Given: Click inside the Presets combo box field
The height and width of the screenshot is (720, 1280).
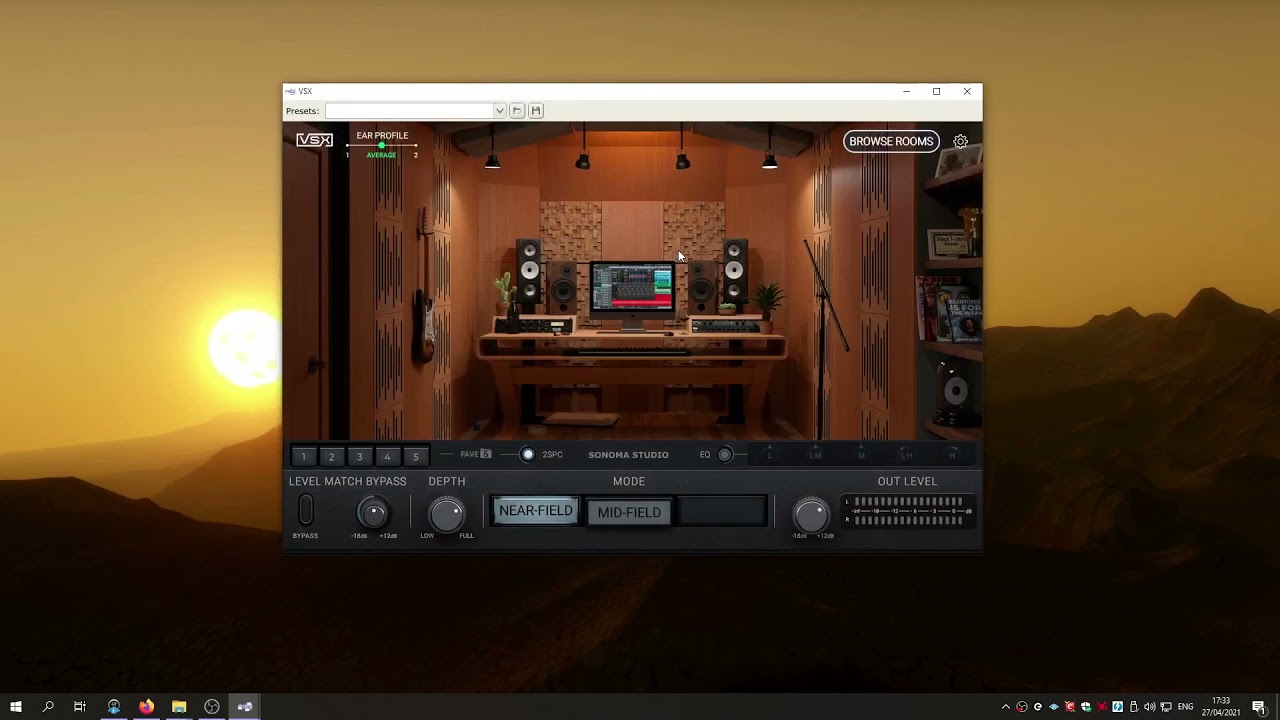Looking at the screenshot, I should pos(410,111).
